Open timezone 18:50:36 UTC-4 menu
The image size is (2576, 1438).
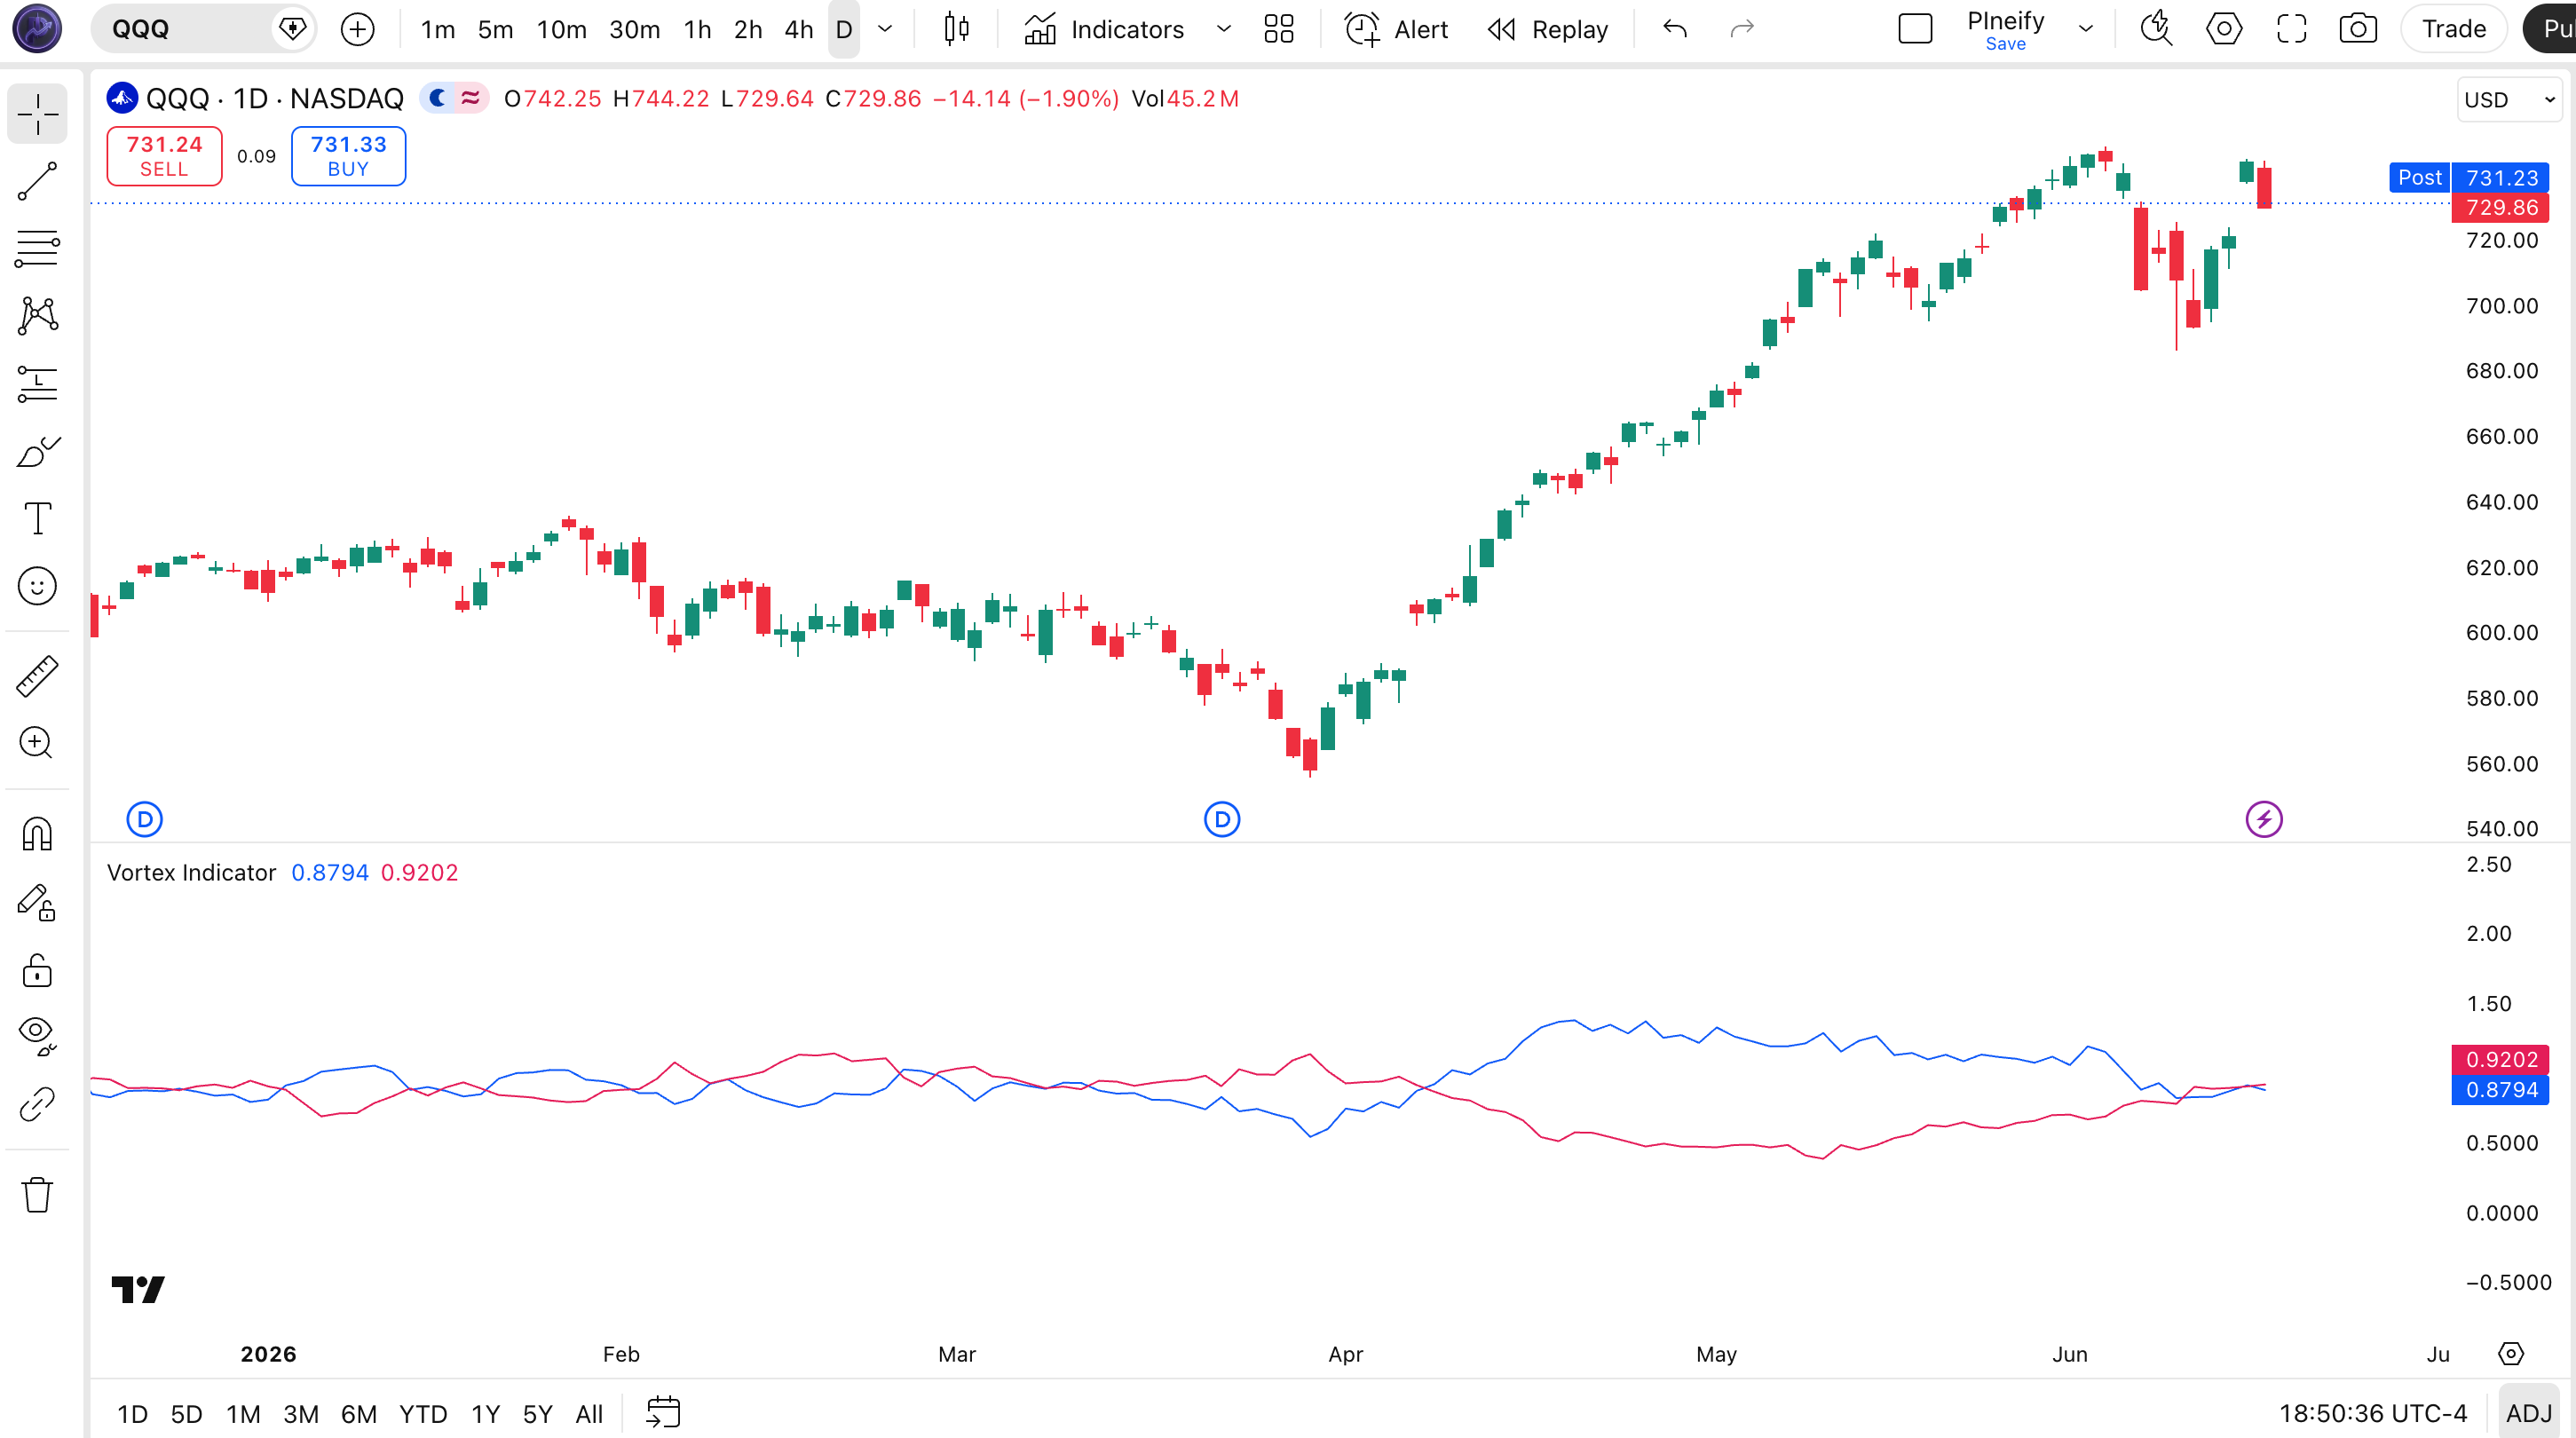(x=2372, y=1414)
